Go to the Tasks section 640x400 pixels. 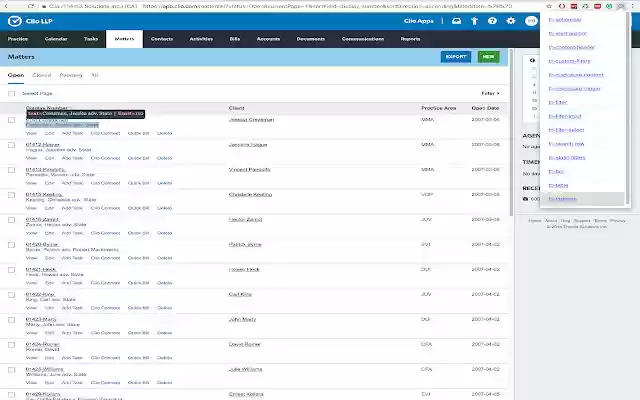point(91,39)
